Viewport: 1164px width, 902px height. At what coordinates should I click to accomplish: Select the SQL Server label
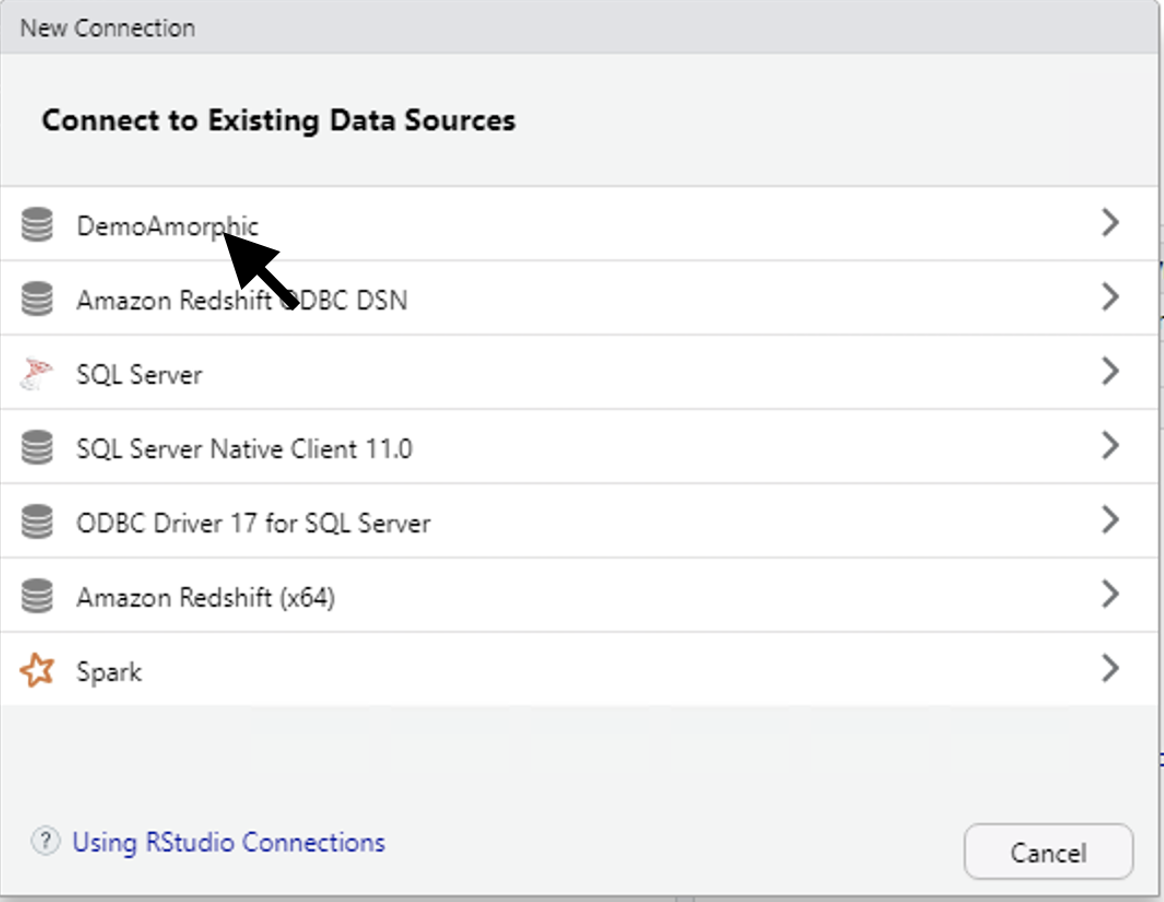pos(139,374)
